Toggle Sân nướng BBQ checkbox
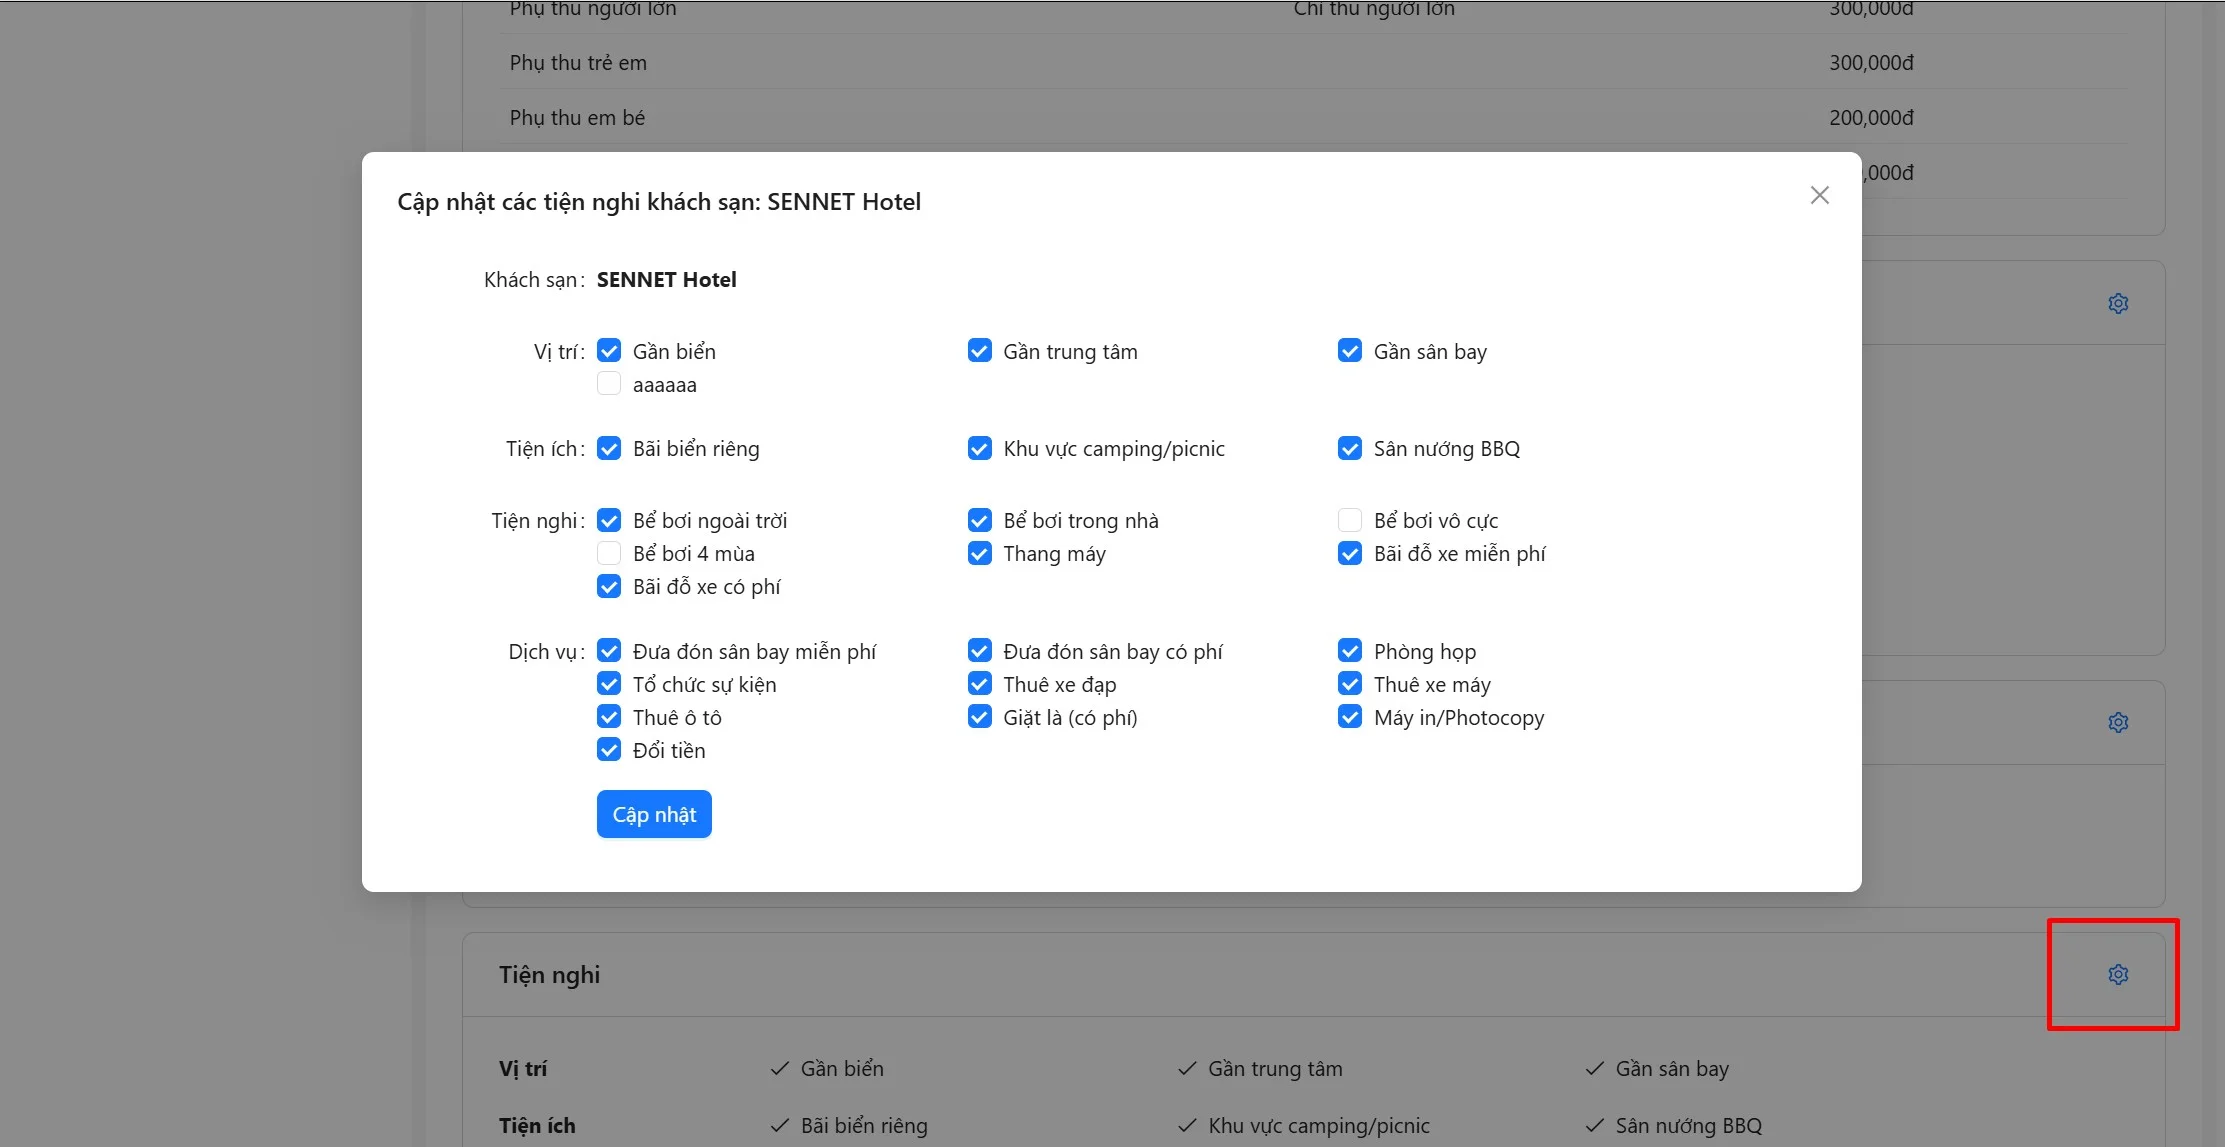This screenshot has width=2225, height=1147. click(x=1349, y=448)
